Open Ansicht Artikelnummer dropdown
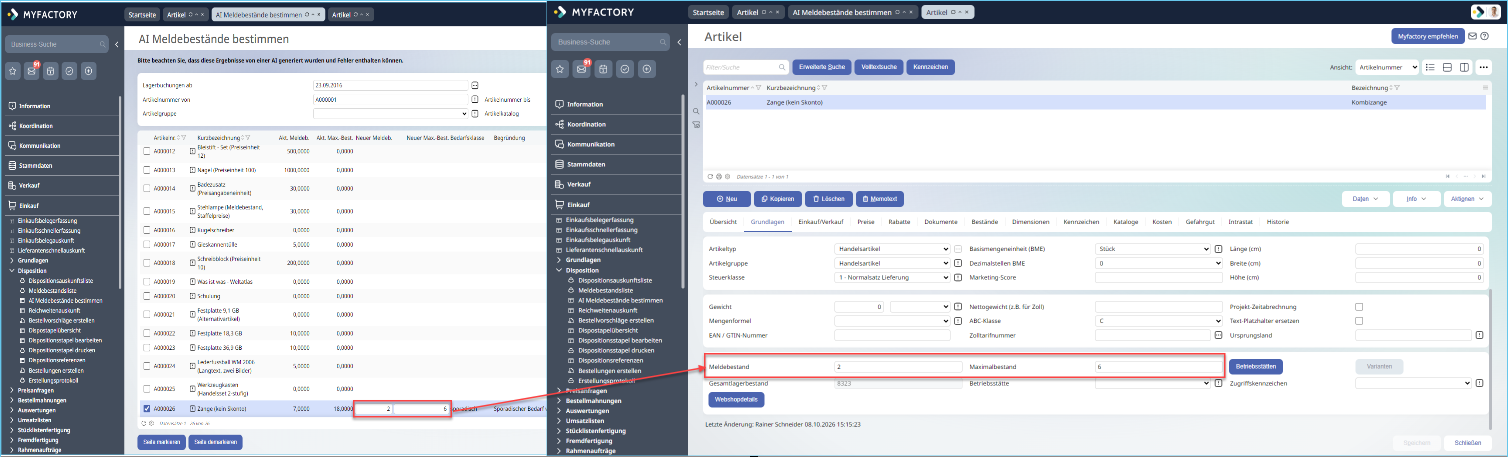The width and height of the screenshot is (1508, 457). point(1387,67)
